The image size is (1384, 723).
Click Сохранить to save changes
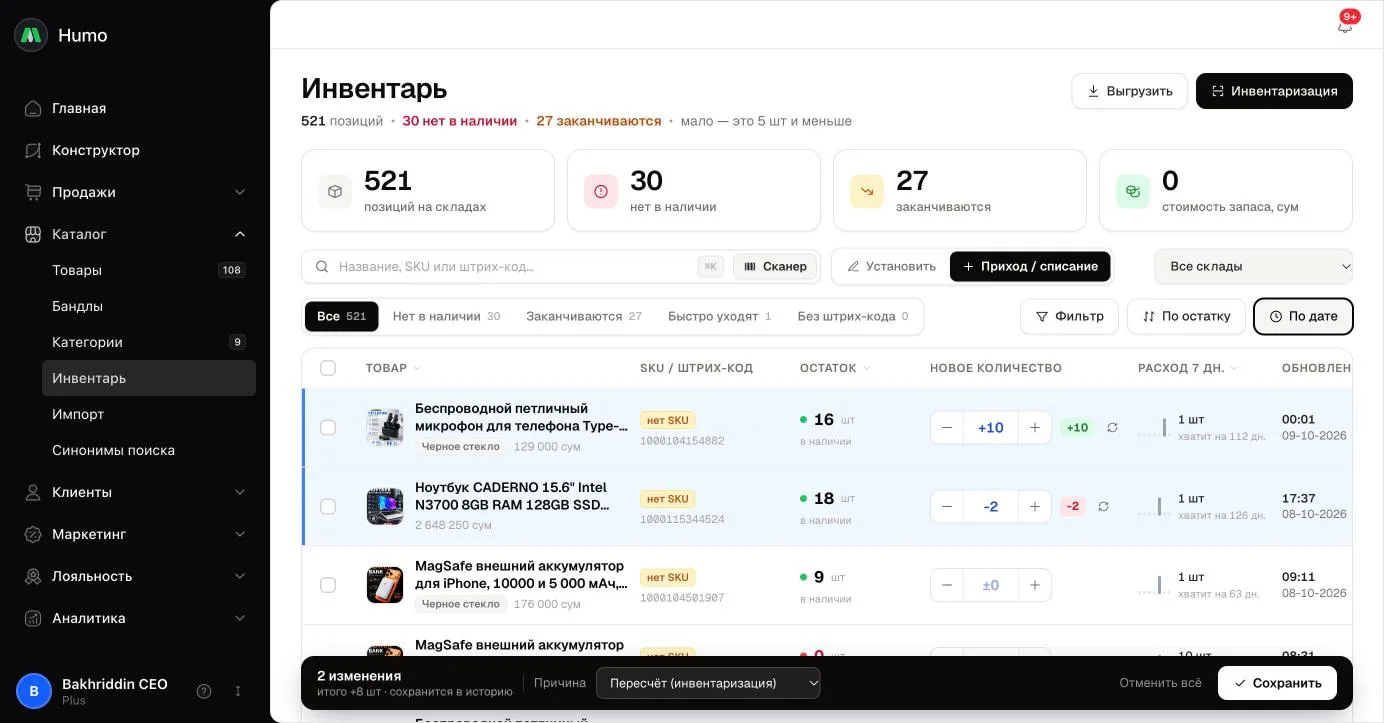[x=1277, y=683]
